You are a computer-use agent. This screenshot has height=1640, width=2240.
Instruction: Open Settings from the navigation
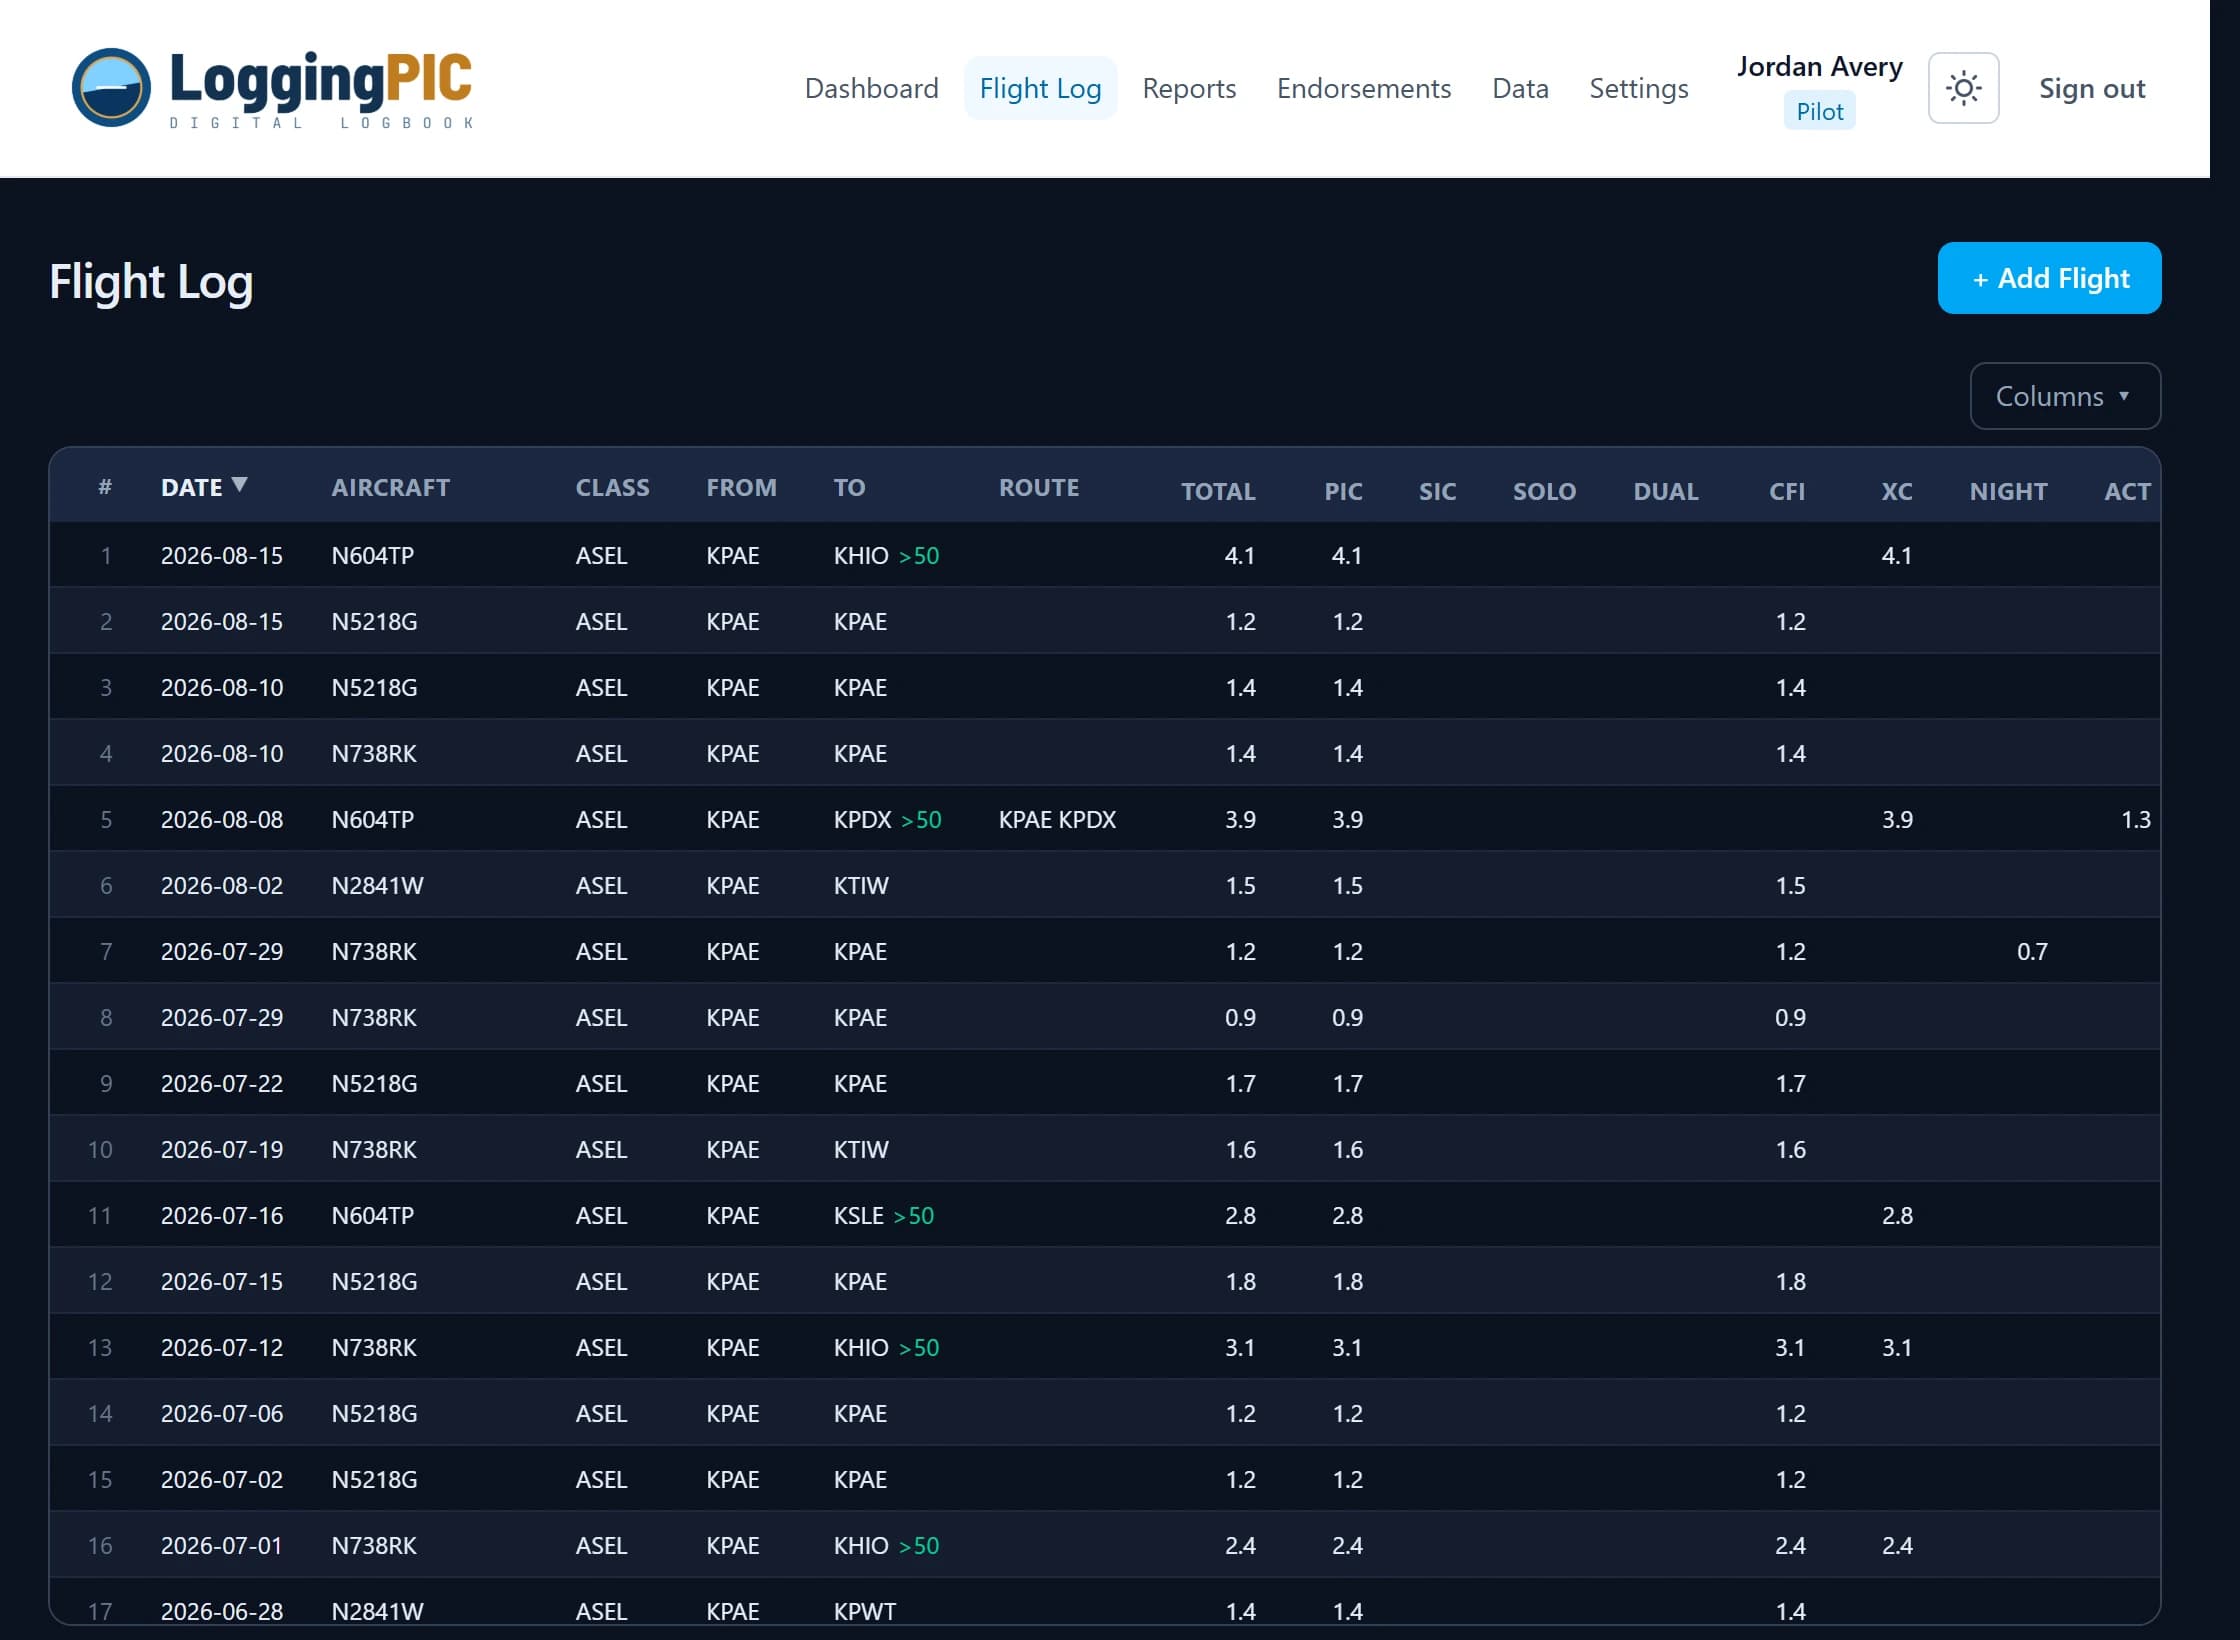pos(1638,88)
